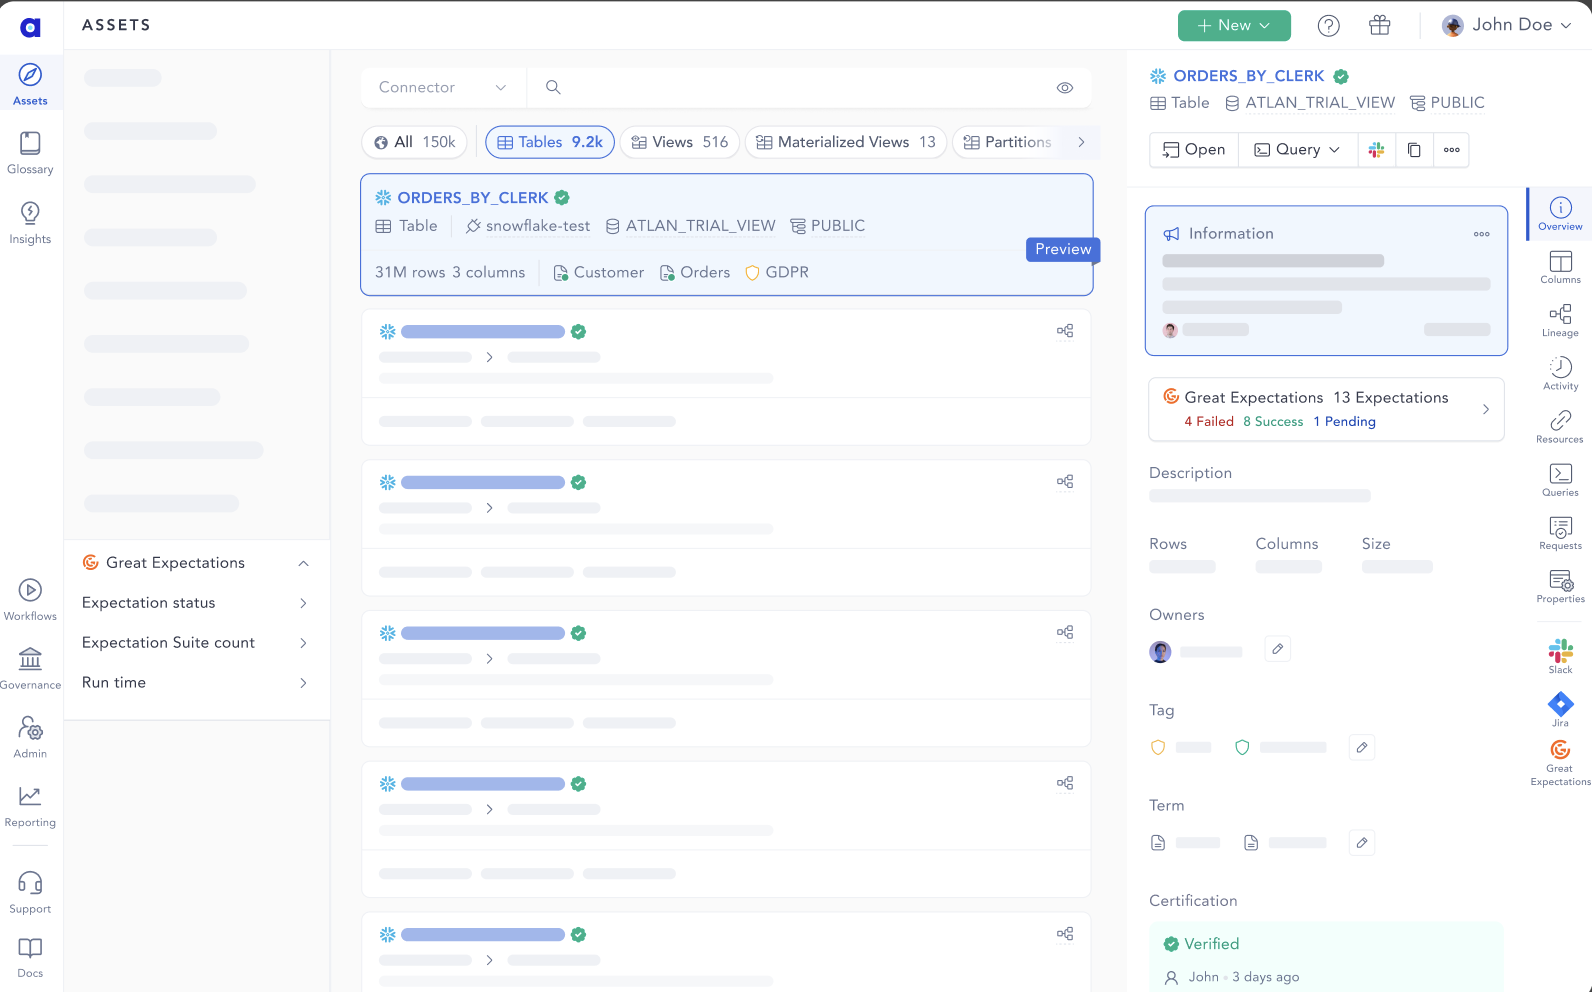Viewport: 1592px width, 992px height.
Task: Open Slack panel in right sidebar
Action: click(1560, 656)
